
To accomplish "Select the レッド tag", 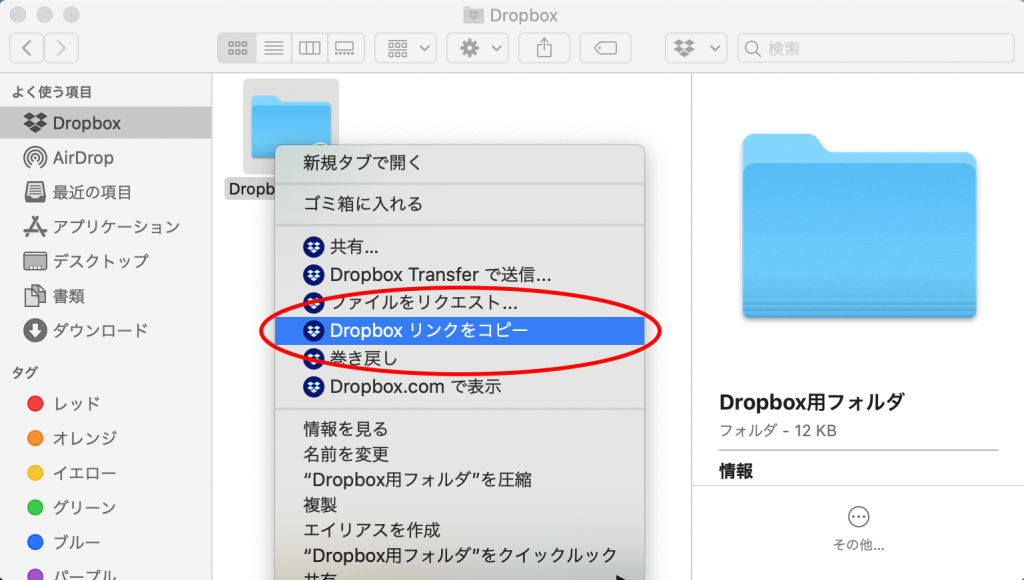I will click(106, 404).
